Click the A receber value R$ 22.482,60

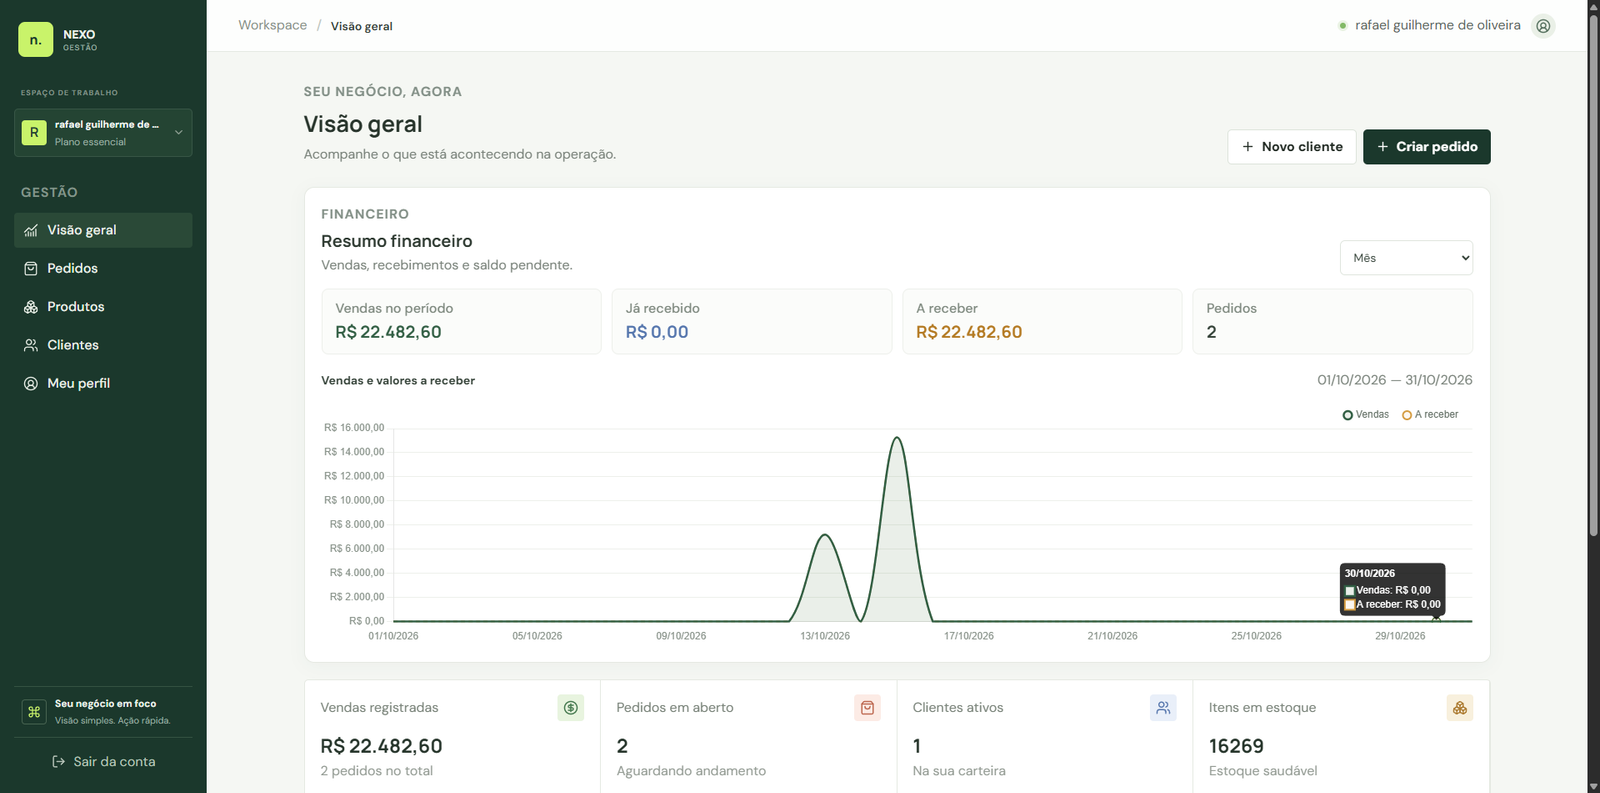(969, 332)
